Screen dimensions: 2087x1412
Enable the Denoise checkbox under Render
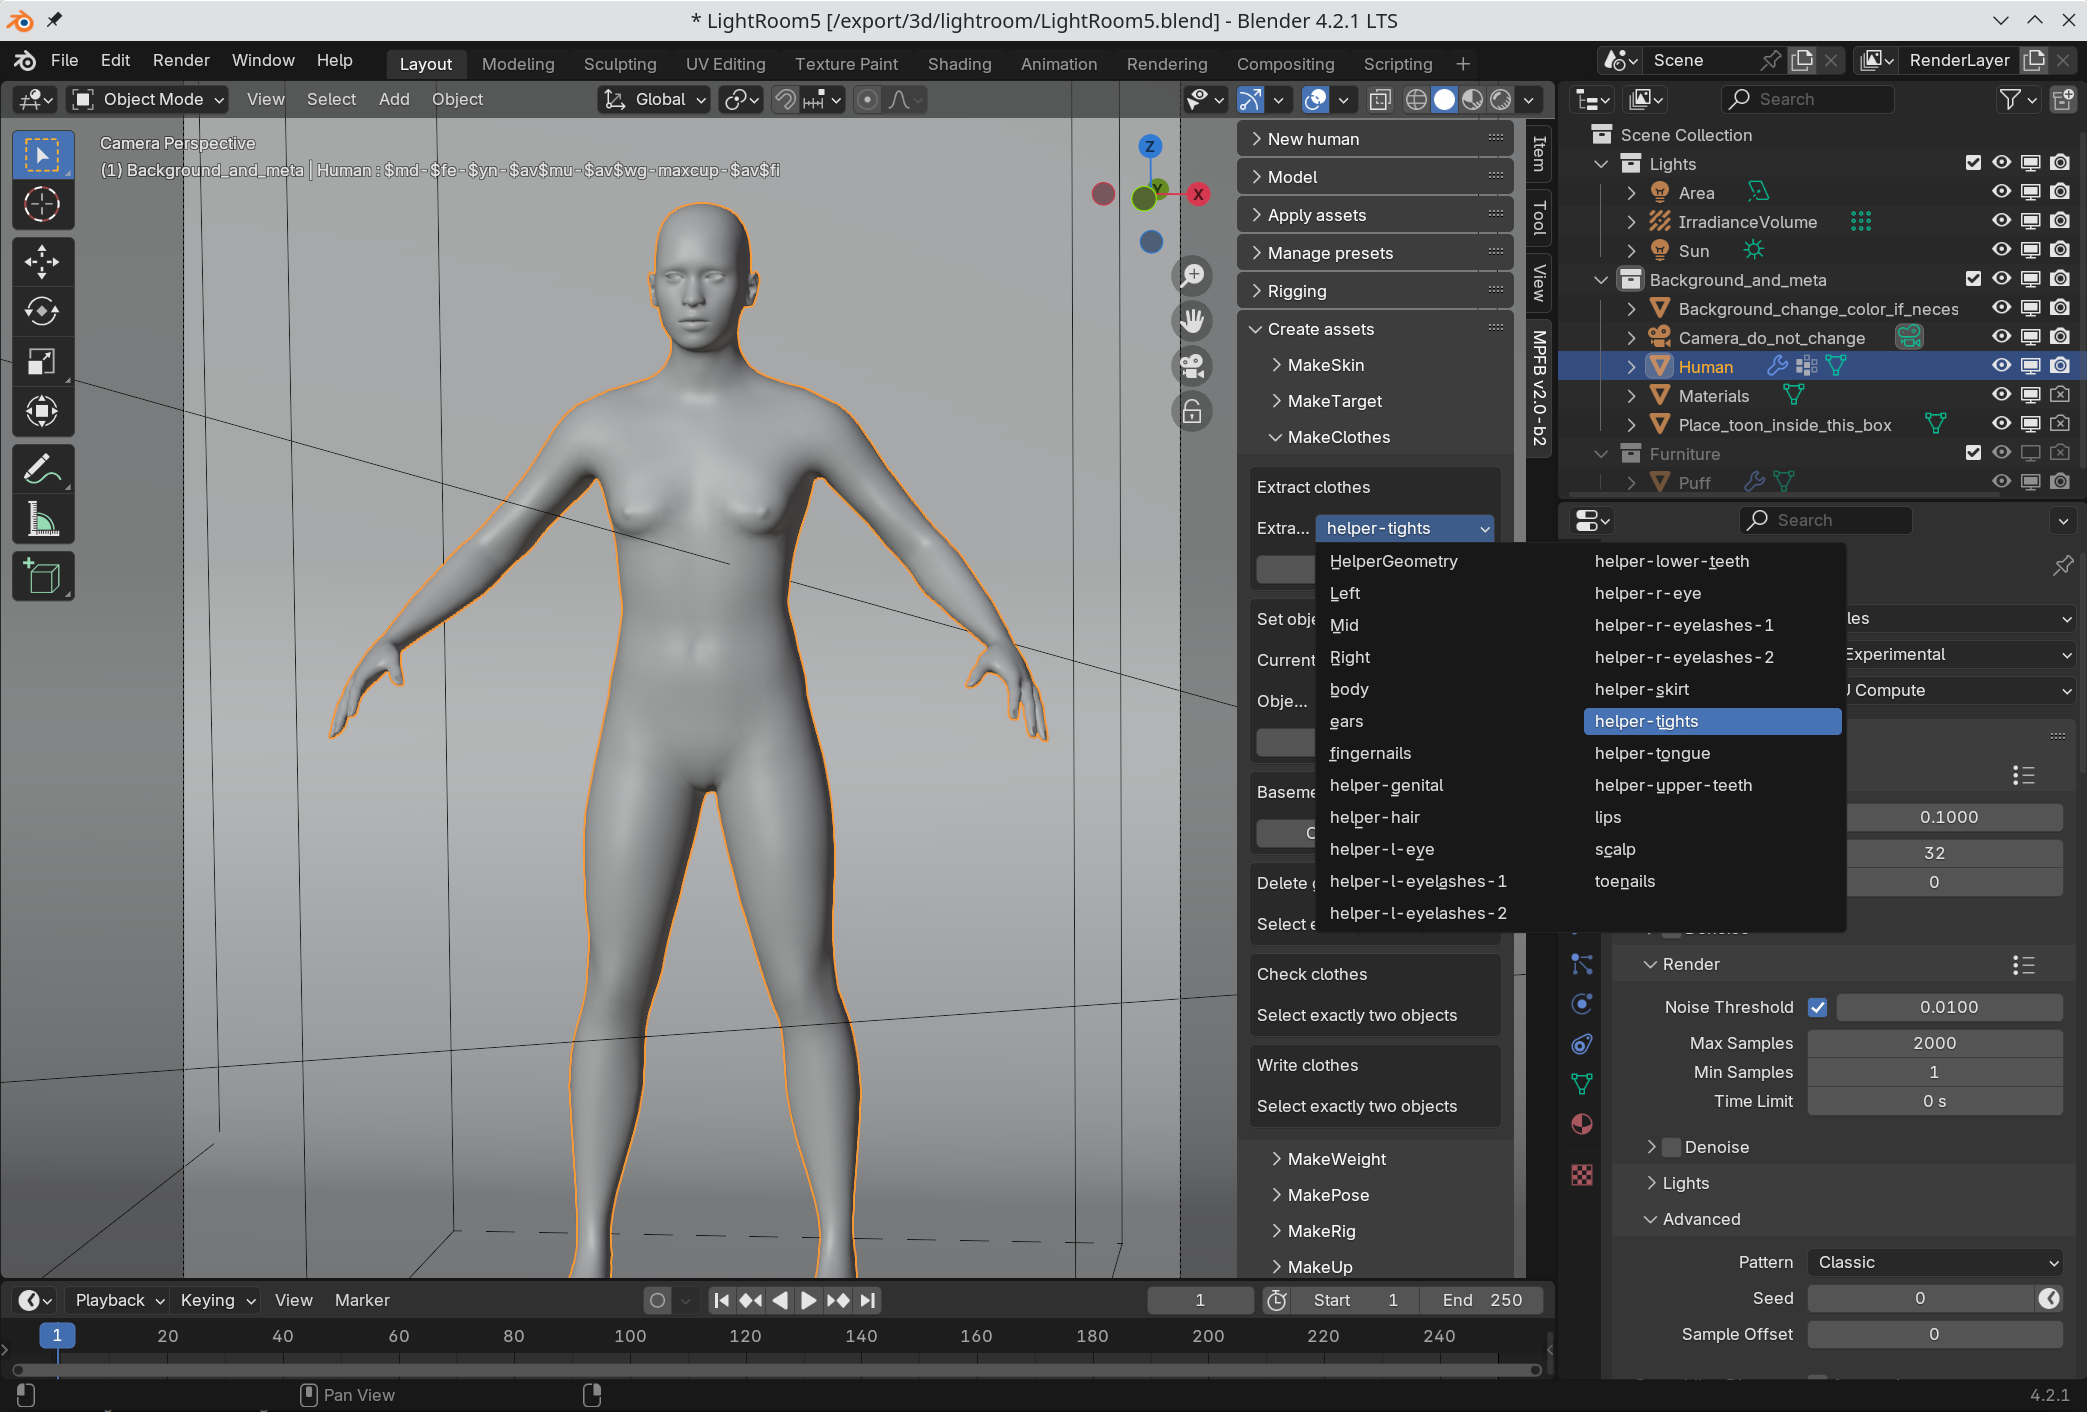pos(1672,1147)
